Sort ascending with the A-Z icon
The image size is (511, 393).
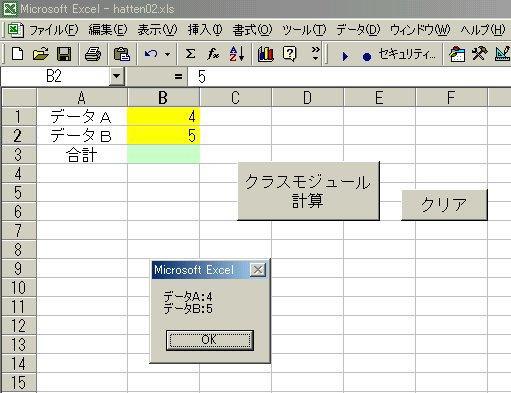[x=237, y=54]
